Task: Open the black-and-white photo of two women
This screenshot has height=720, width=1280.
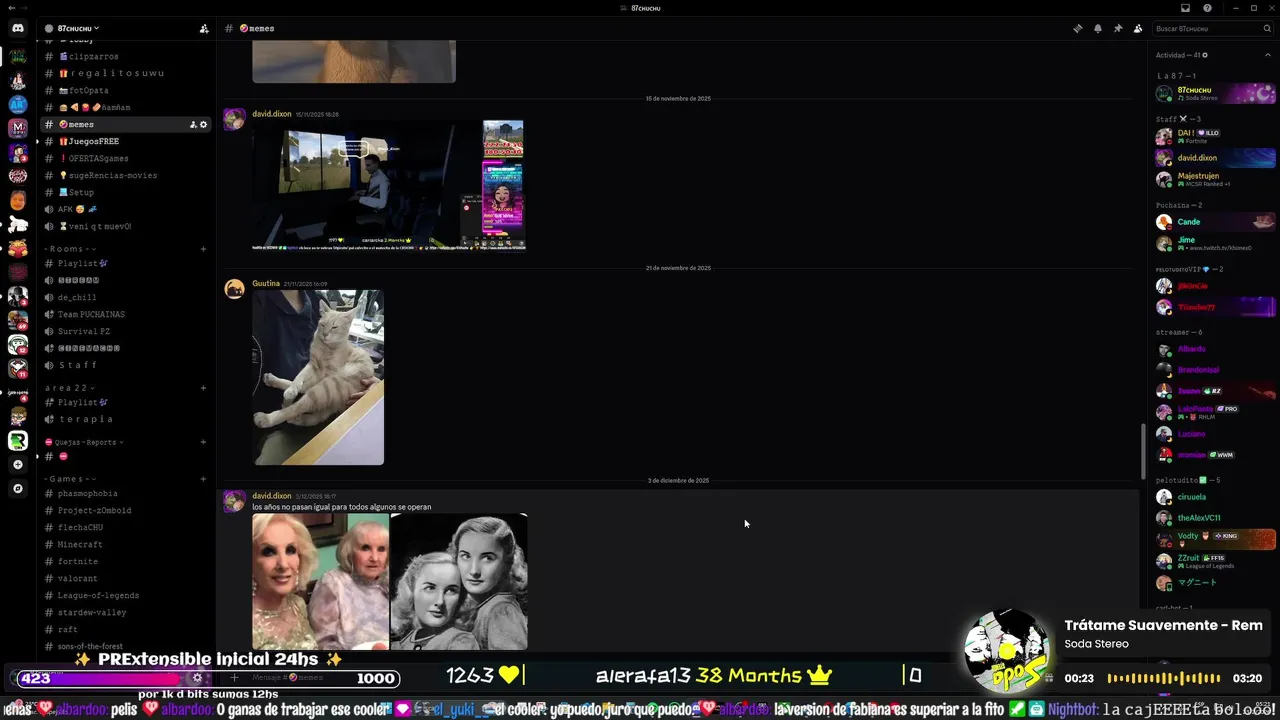Action: [x=459, y=582]
